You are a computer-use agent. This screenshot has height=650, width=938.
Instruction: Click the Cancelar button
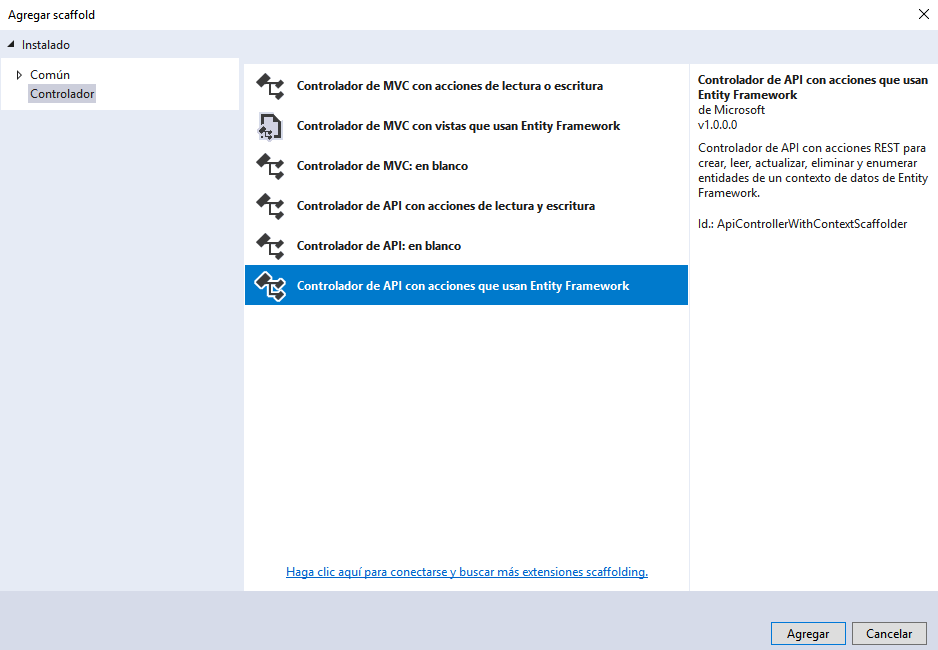coord(889,634)
